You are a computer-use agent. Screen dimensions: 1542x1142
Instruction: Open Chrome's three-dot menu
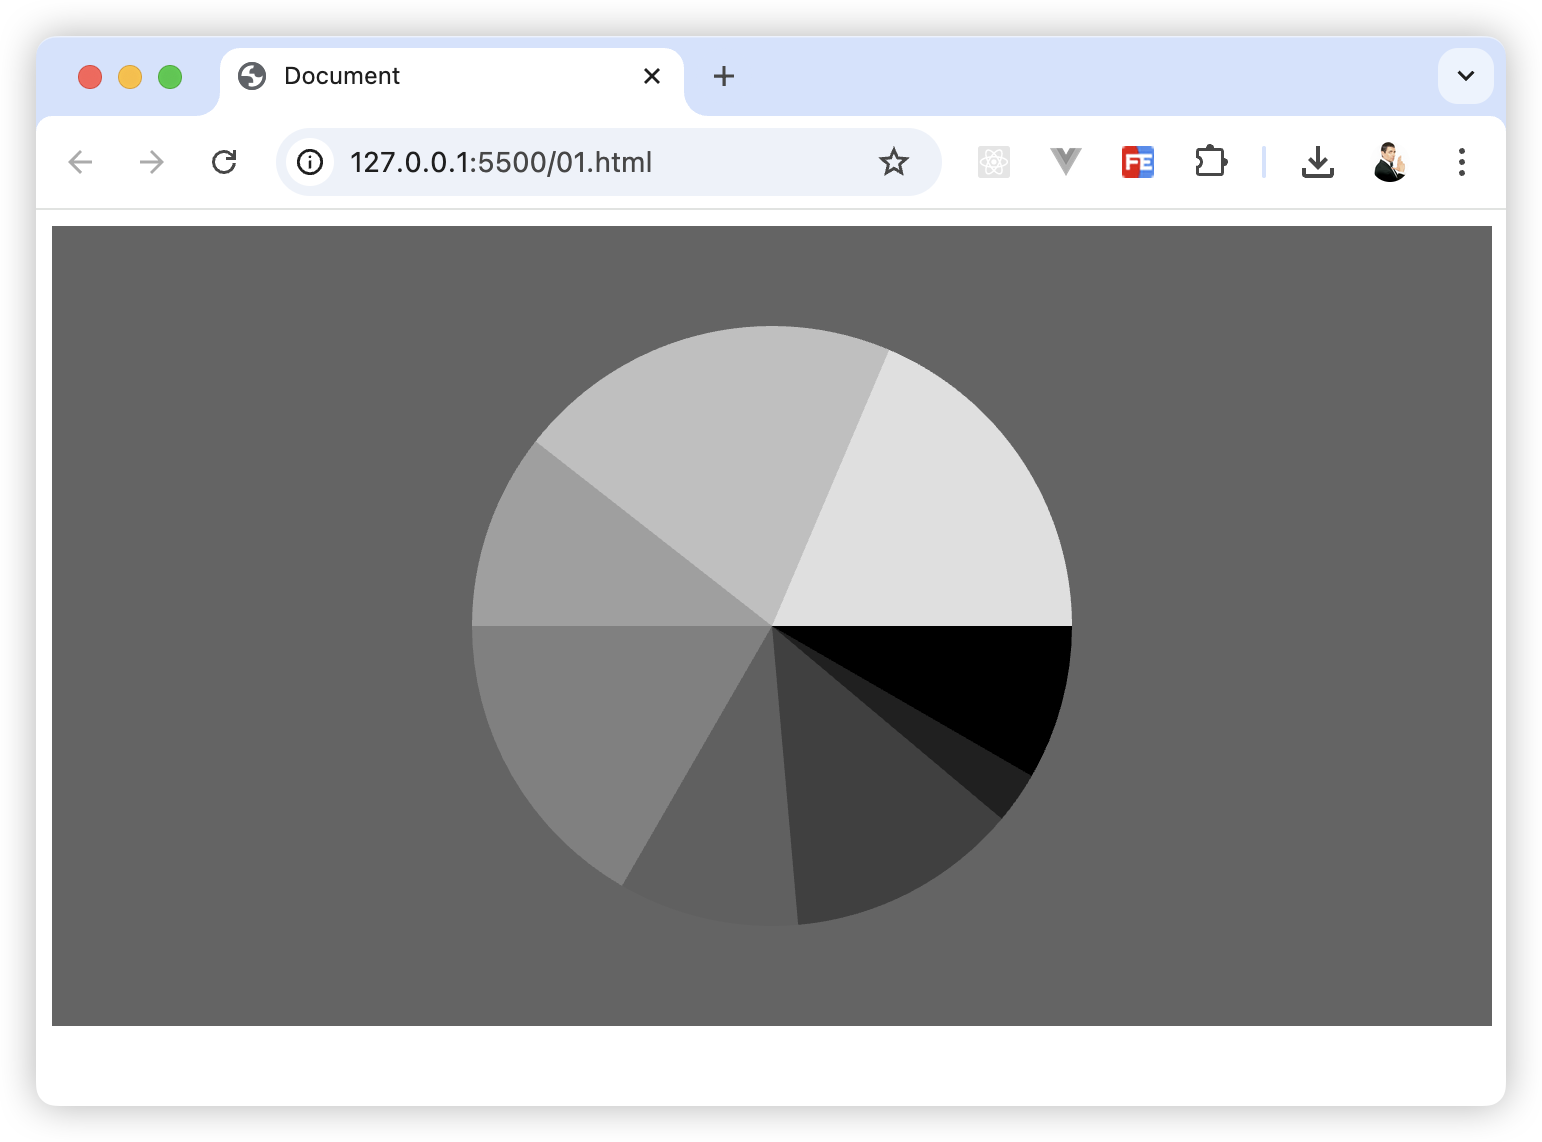1462,162
